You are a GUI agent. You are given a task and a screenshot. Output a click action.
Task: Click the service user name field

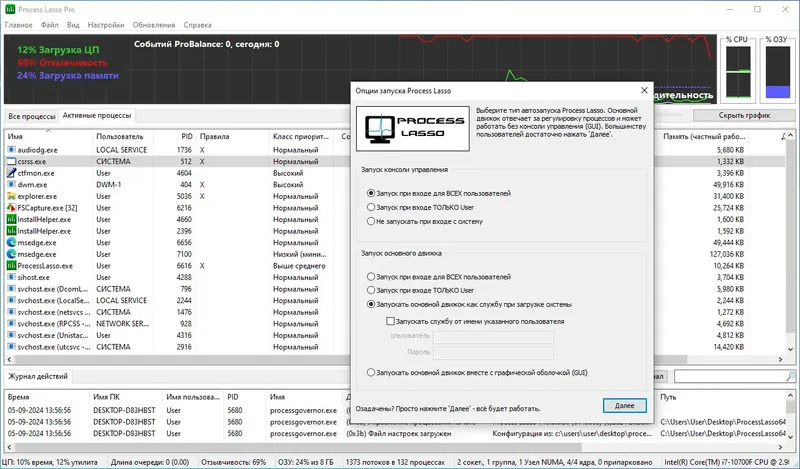493,336
